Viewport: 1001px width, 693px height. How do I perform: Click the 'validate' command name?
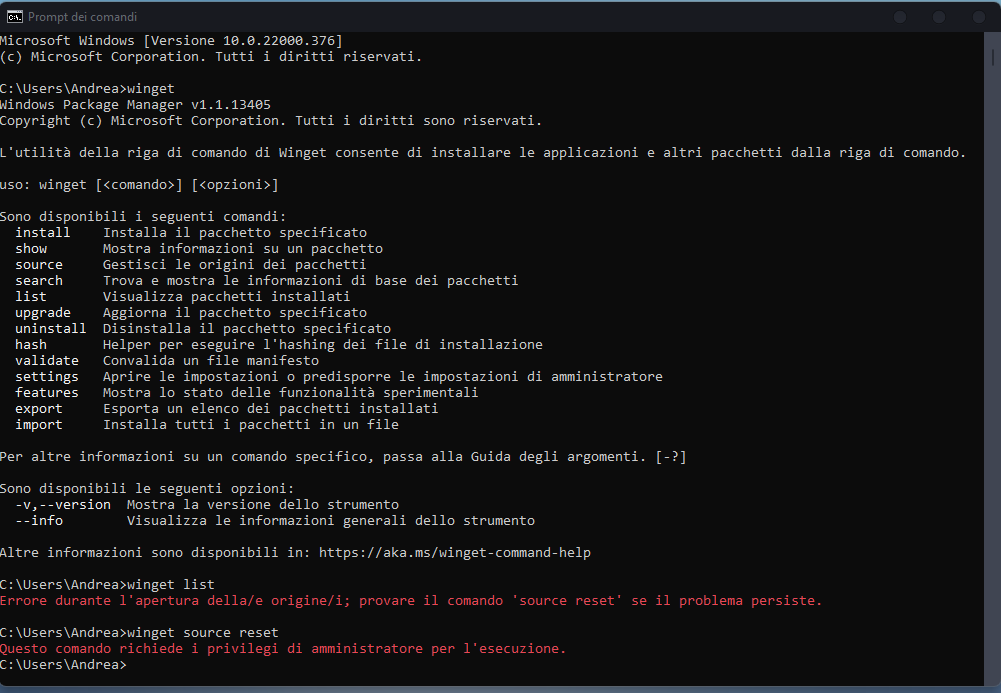click(x=47, y=361)
